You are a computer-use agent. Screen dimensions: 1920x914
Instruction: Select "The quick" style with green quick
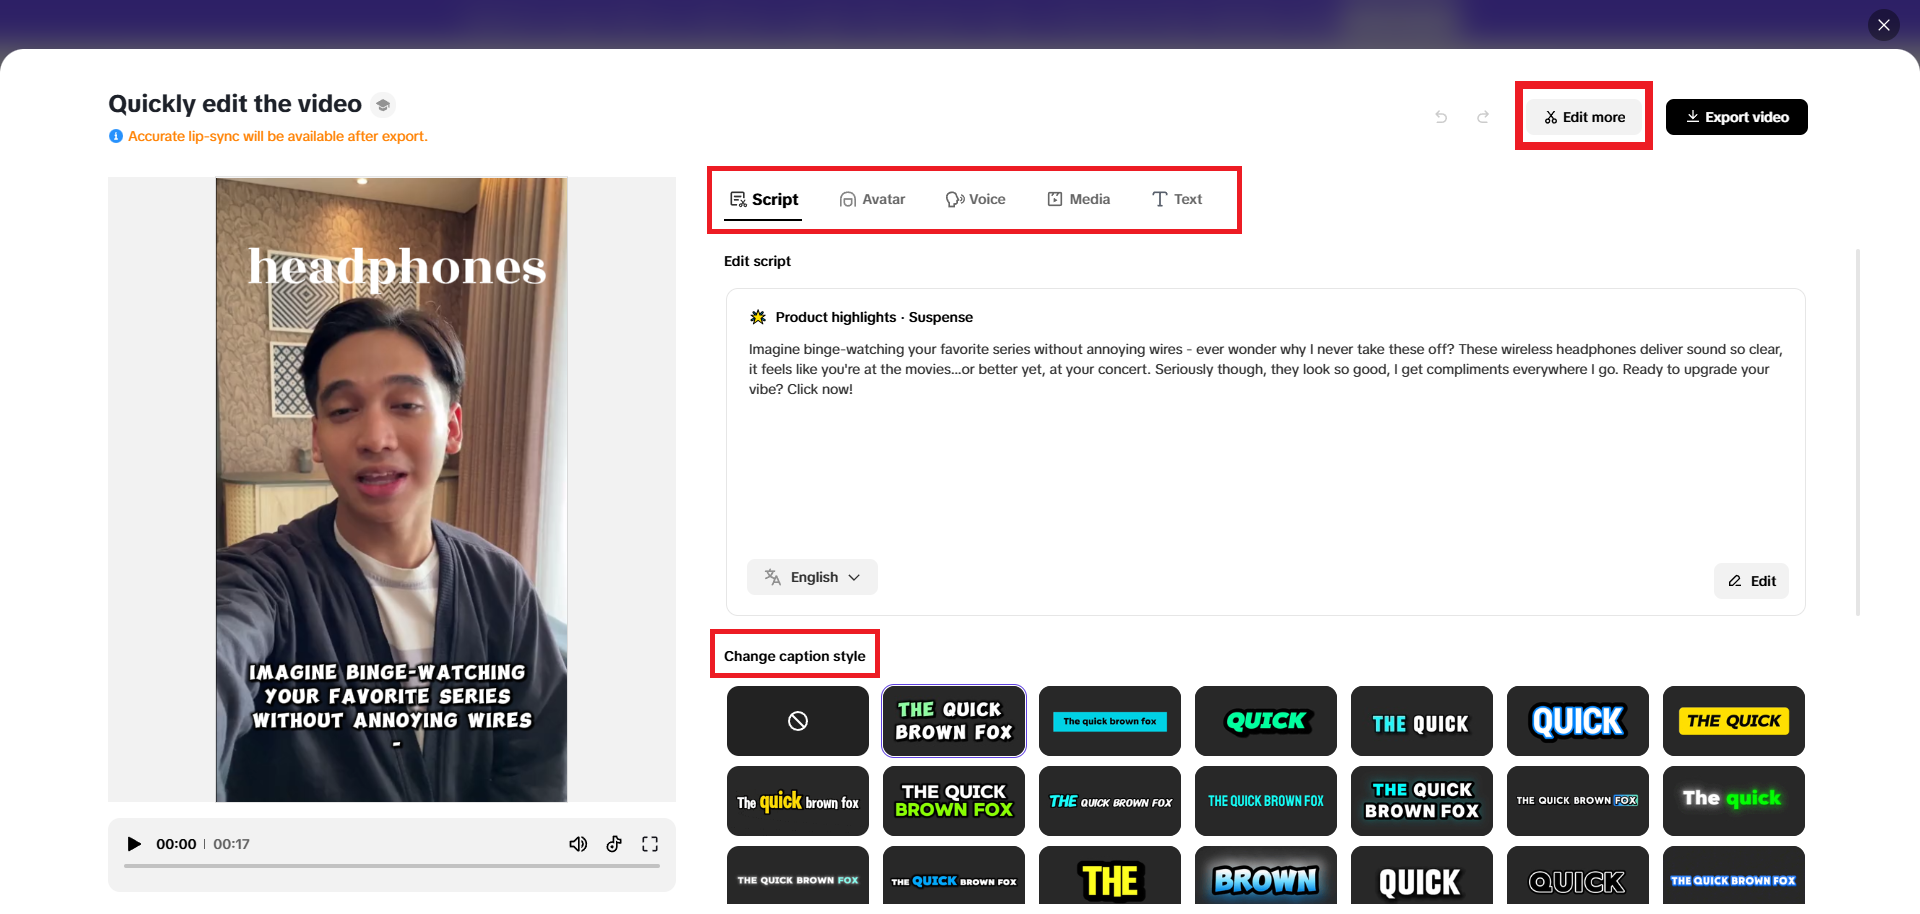[1734, 801]
